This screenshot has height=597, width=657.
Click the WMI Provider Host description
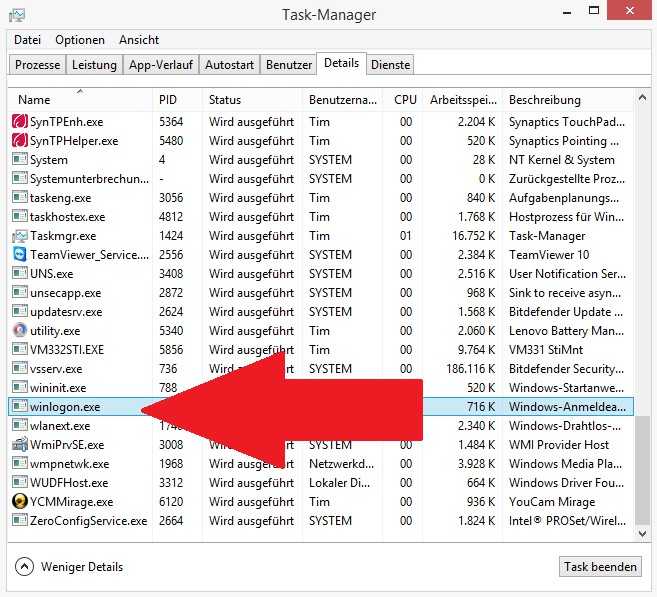click(559, 445)
